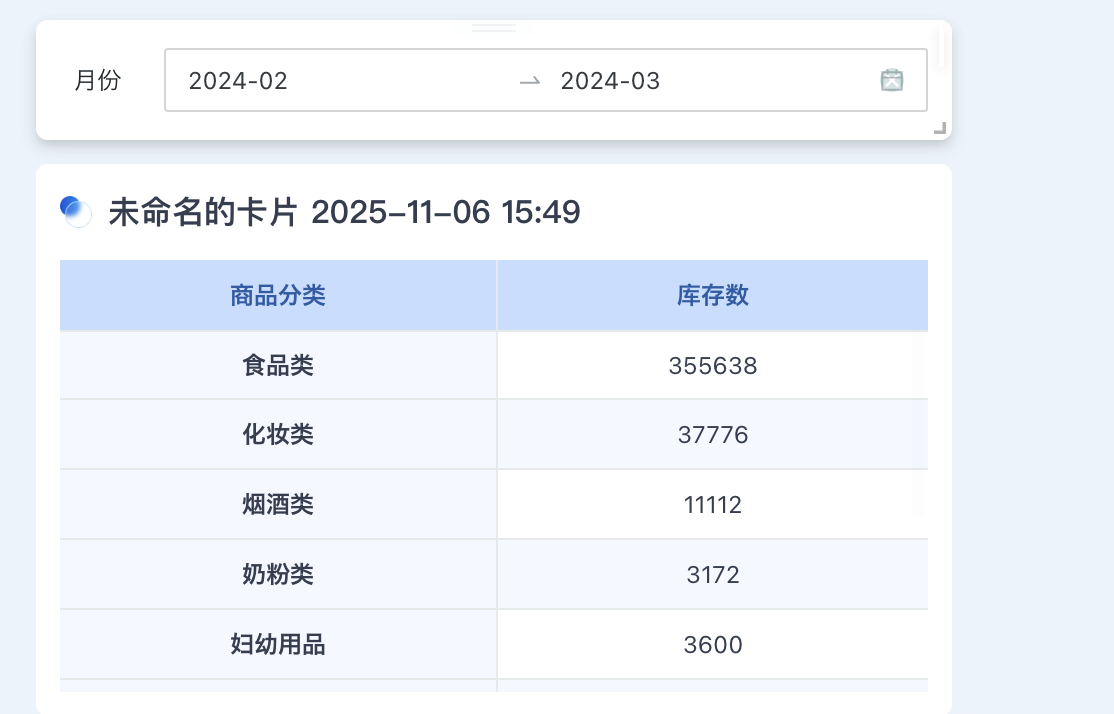Click the 食品类 table row

278,364
